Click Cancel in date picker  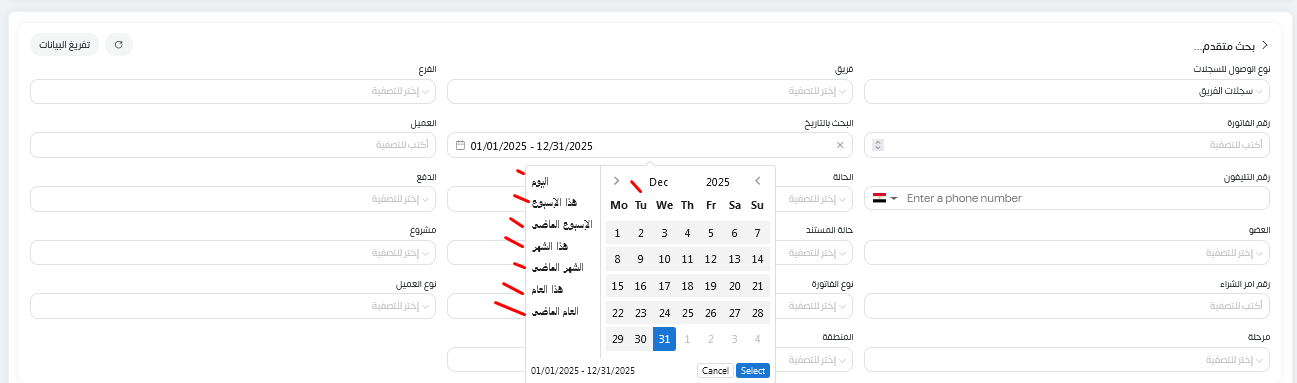tap(715, 370)
